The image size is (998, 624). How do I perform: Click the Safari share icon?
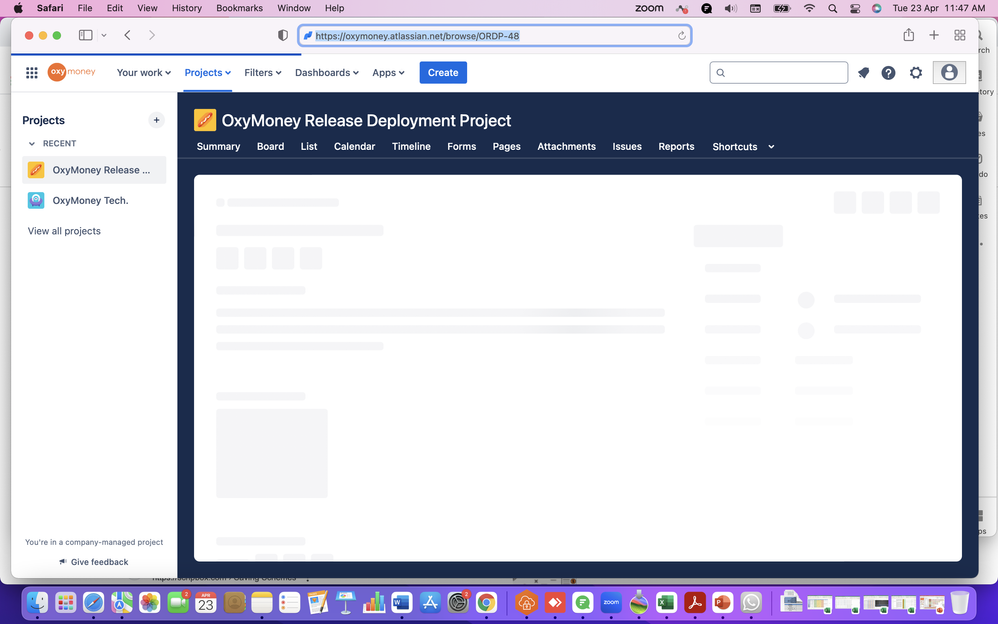click(x=908, y=35)
